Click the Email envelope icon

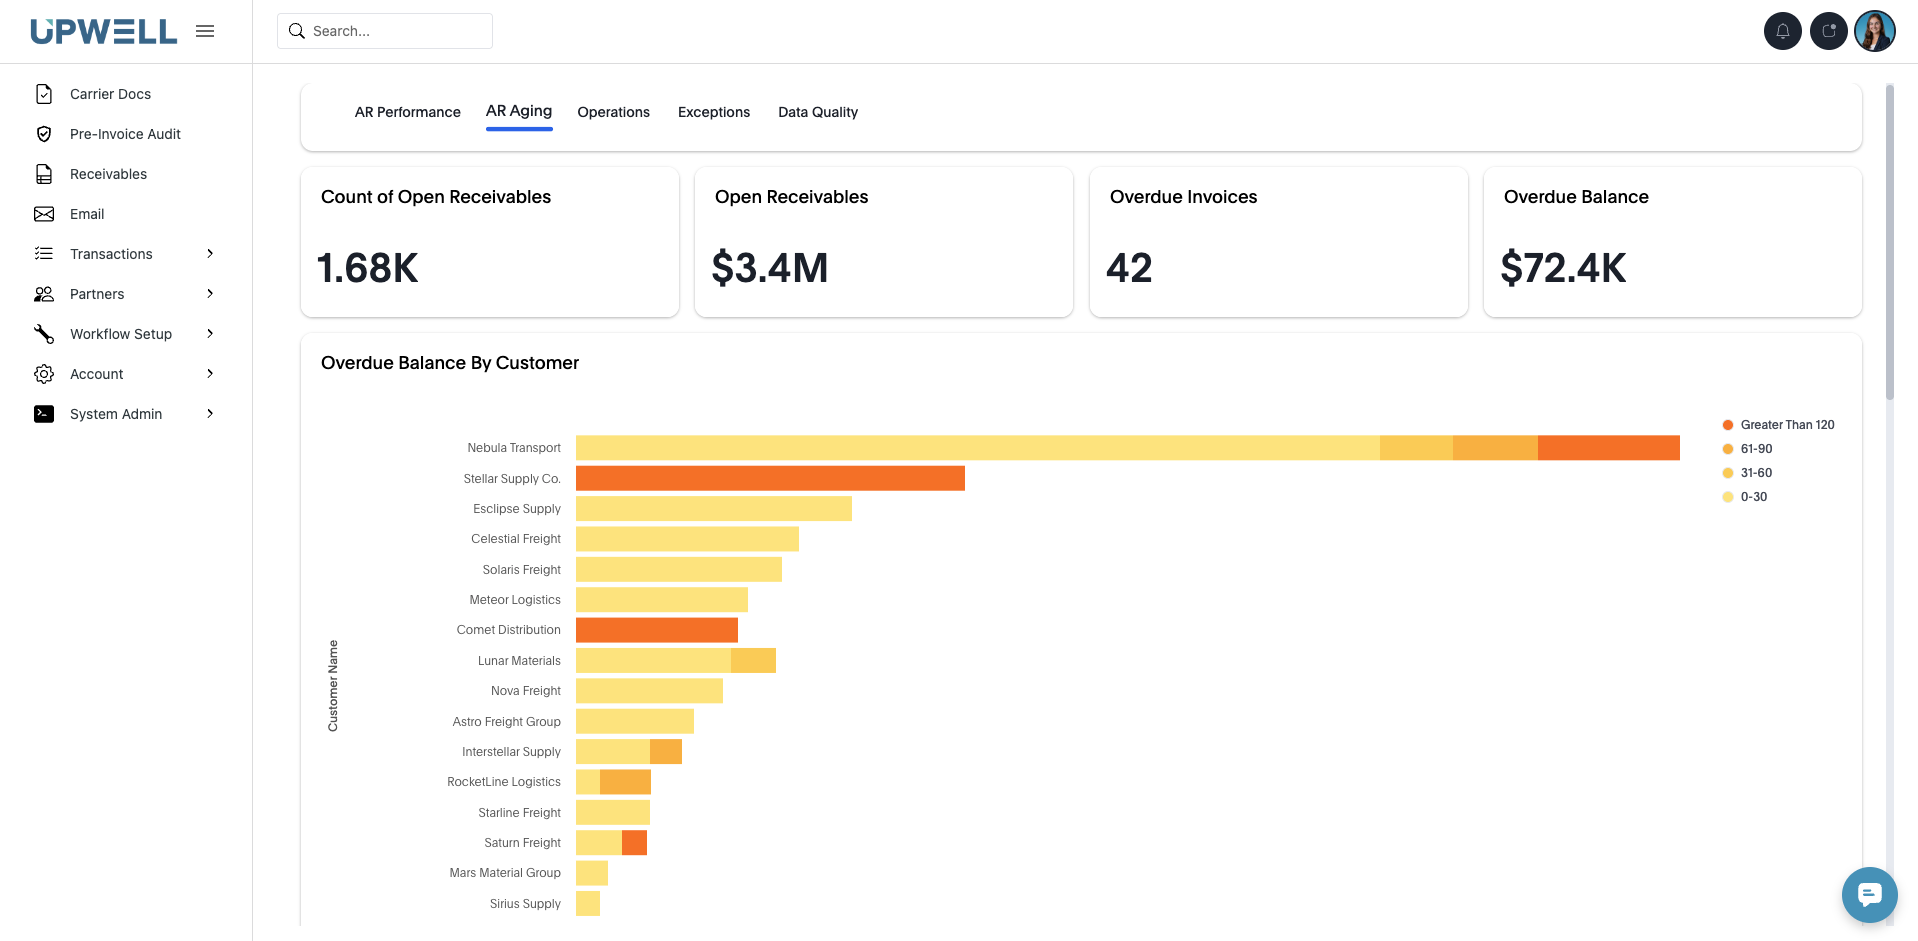tap(44, 214)
